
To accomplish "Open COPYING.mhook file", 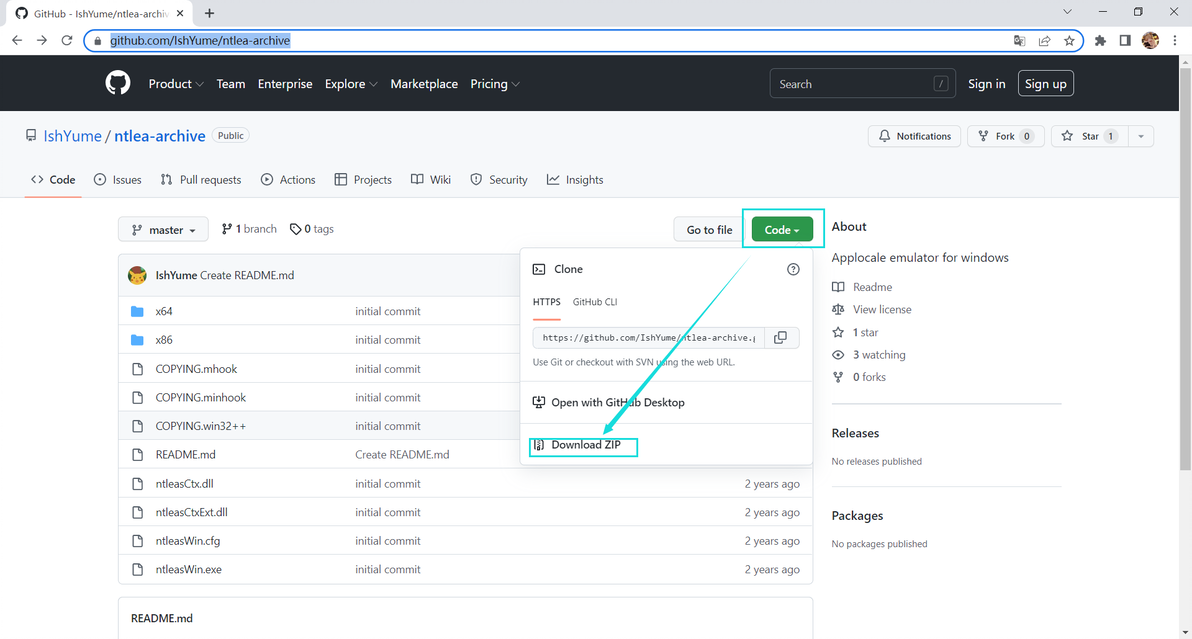I will pos(196,369).
